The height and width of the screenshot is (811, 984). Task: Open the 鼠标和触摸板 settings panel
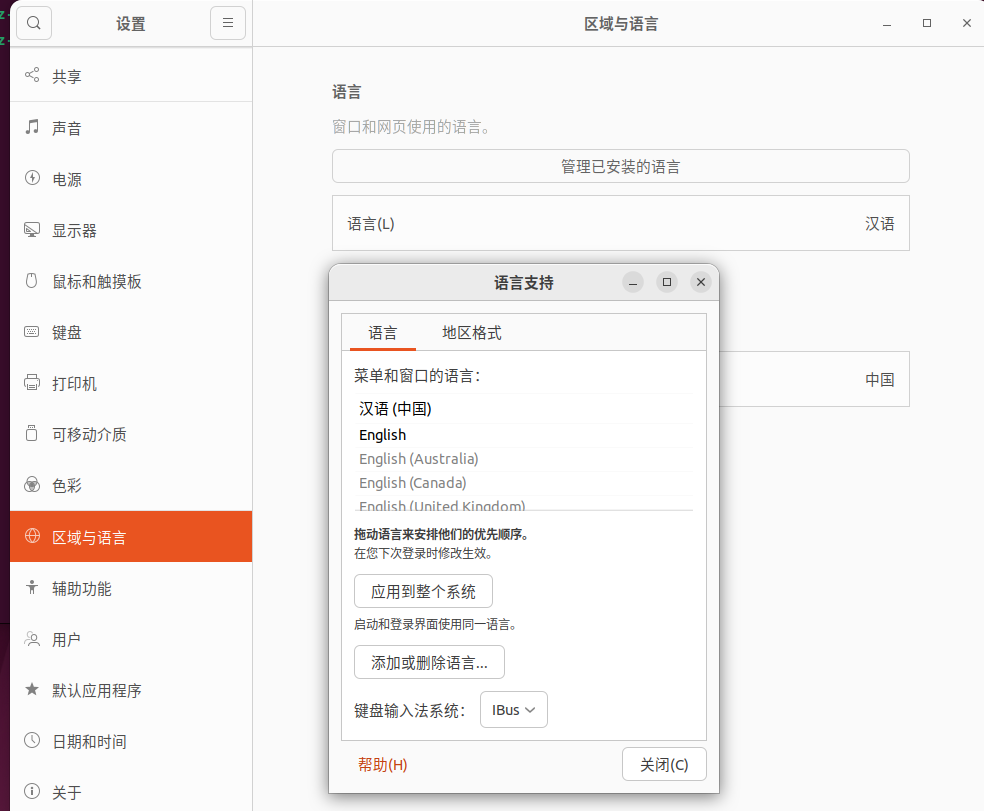click(131, 281)
